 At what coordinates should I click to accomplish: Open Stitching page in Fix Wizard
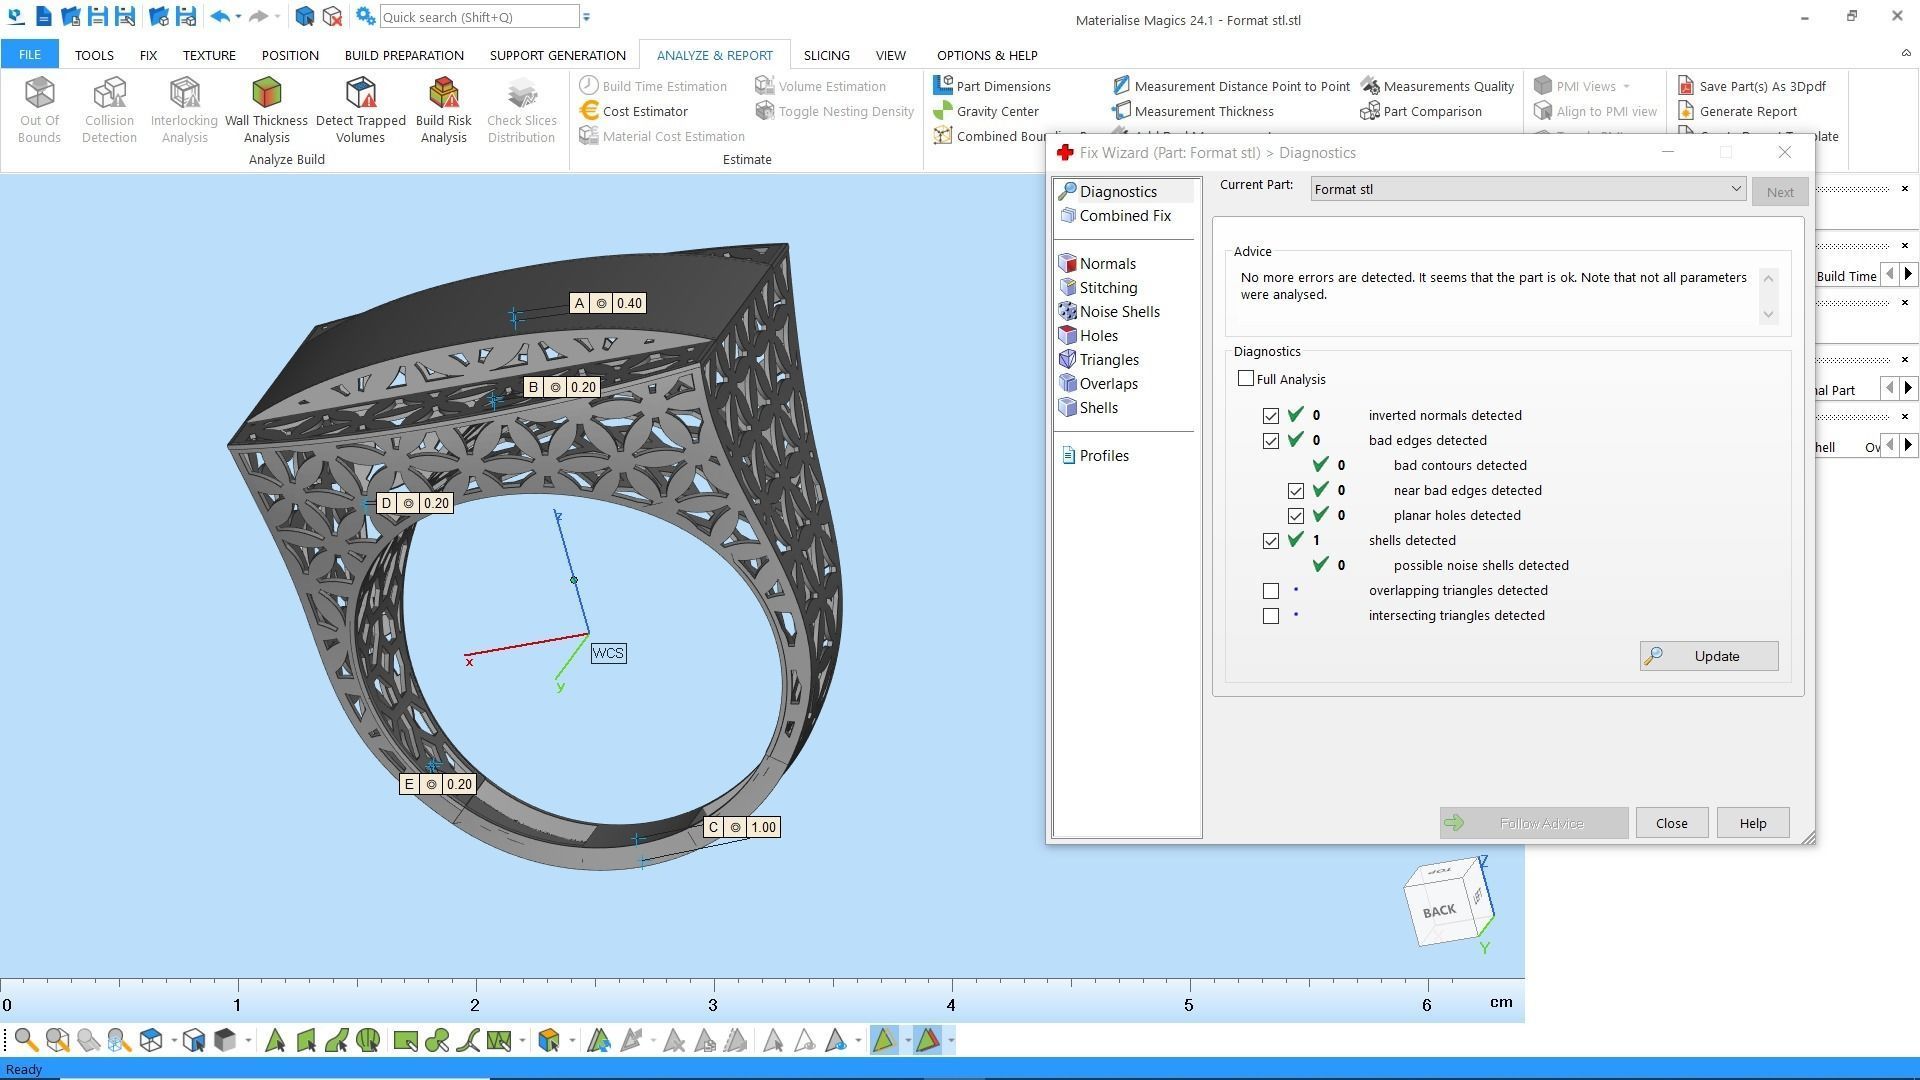[1107, 288]
